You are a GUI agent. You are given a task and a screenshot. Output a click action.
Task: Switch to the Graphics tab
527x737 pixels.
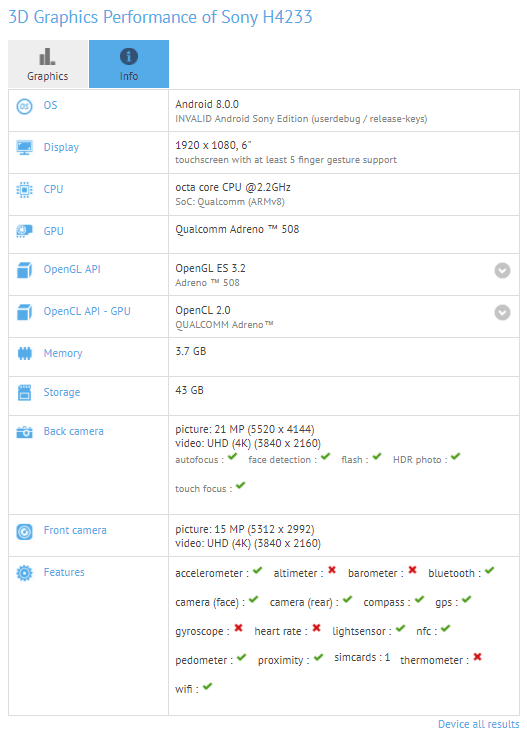click(x=48, y=64)
